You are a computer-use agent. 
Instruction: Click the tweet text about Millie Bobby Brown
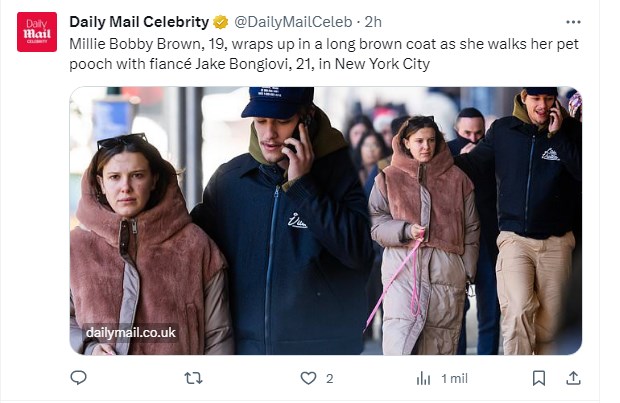click(324, 54)
